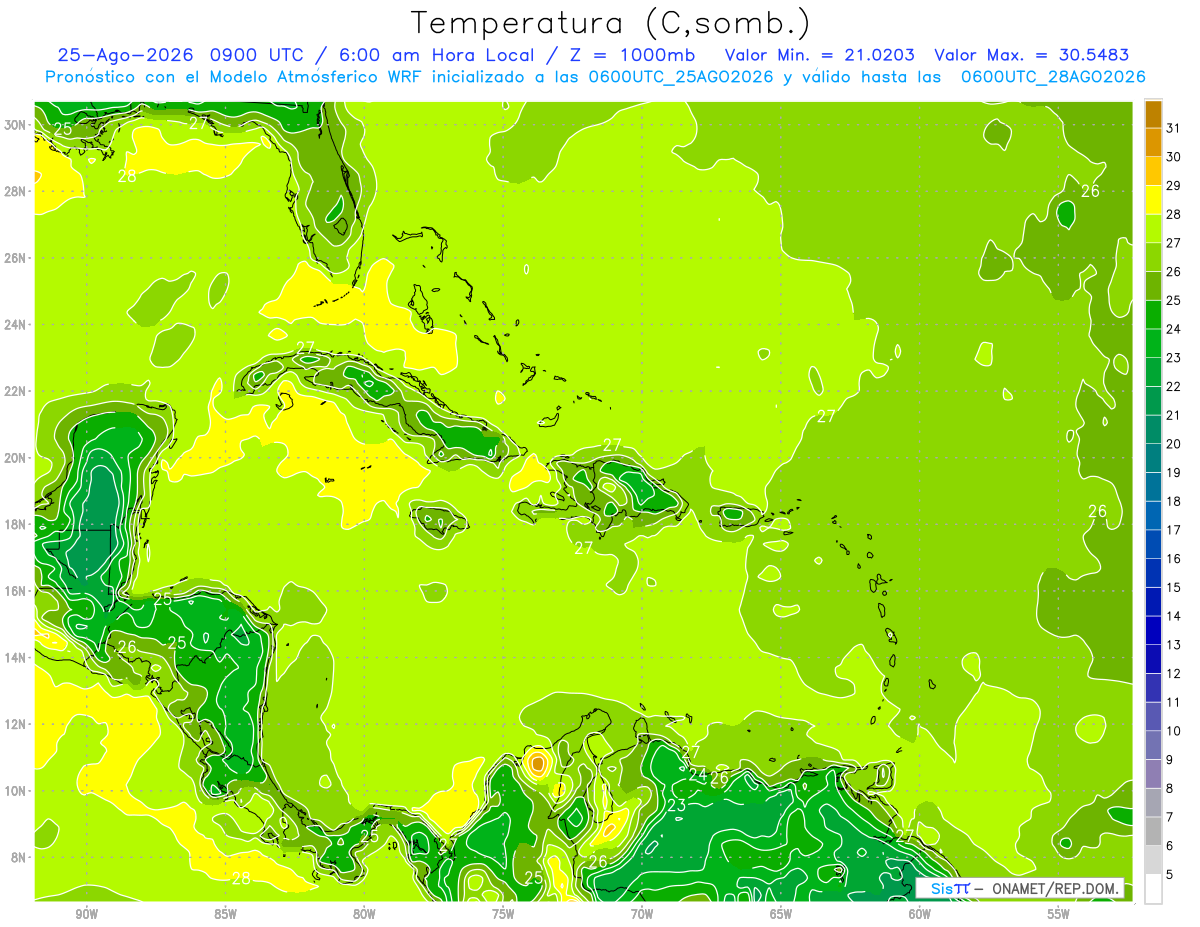Click the "14N" latitude axis label
Screen dimensions: 1200x927
click(x=15, y=657)
